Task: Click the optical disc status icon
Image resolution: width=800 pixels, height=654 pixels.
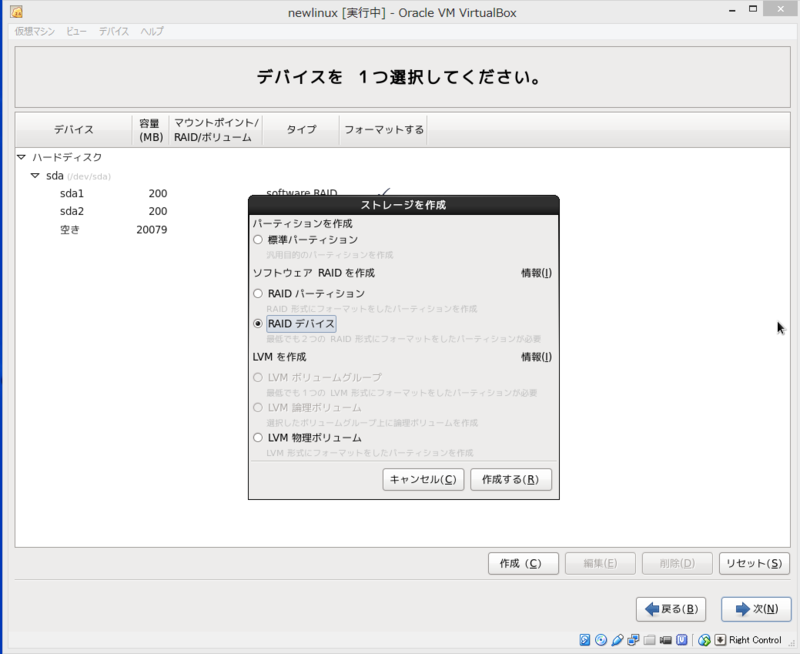Action: [601, 640]
